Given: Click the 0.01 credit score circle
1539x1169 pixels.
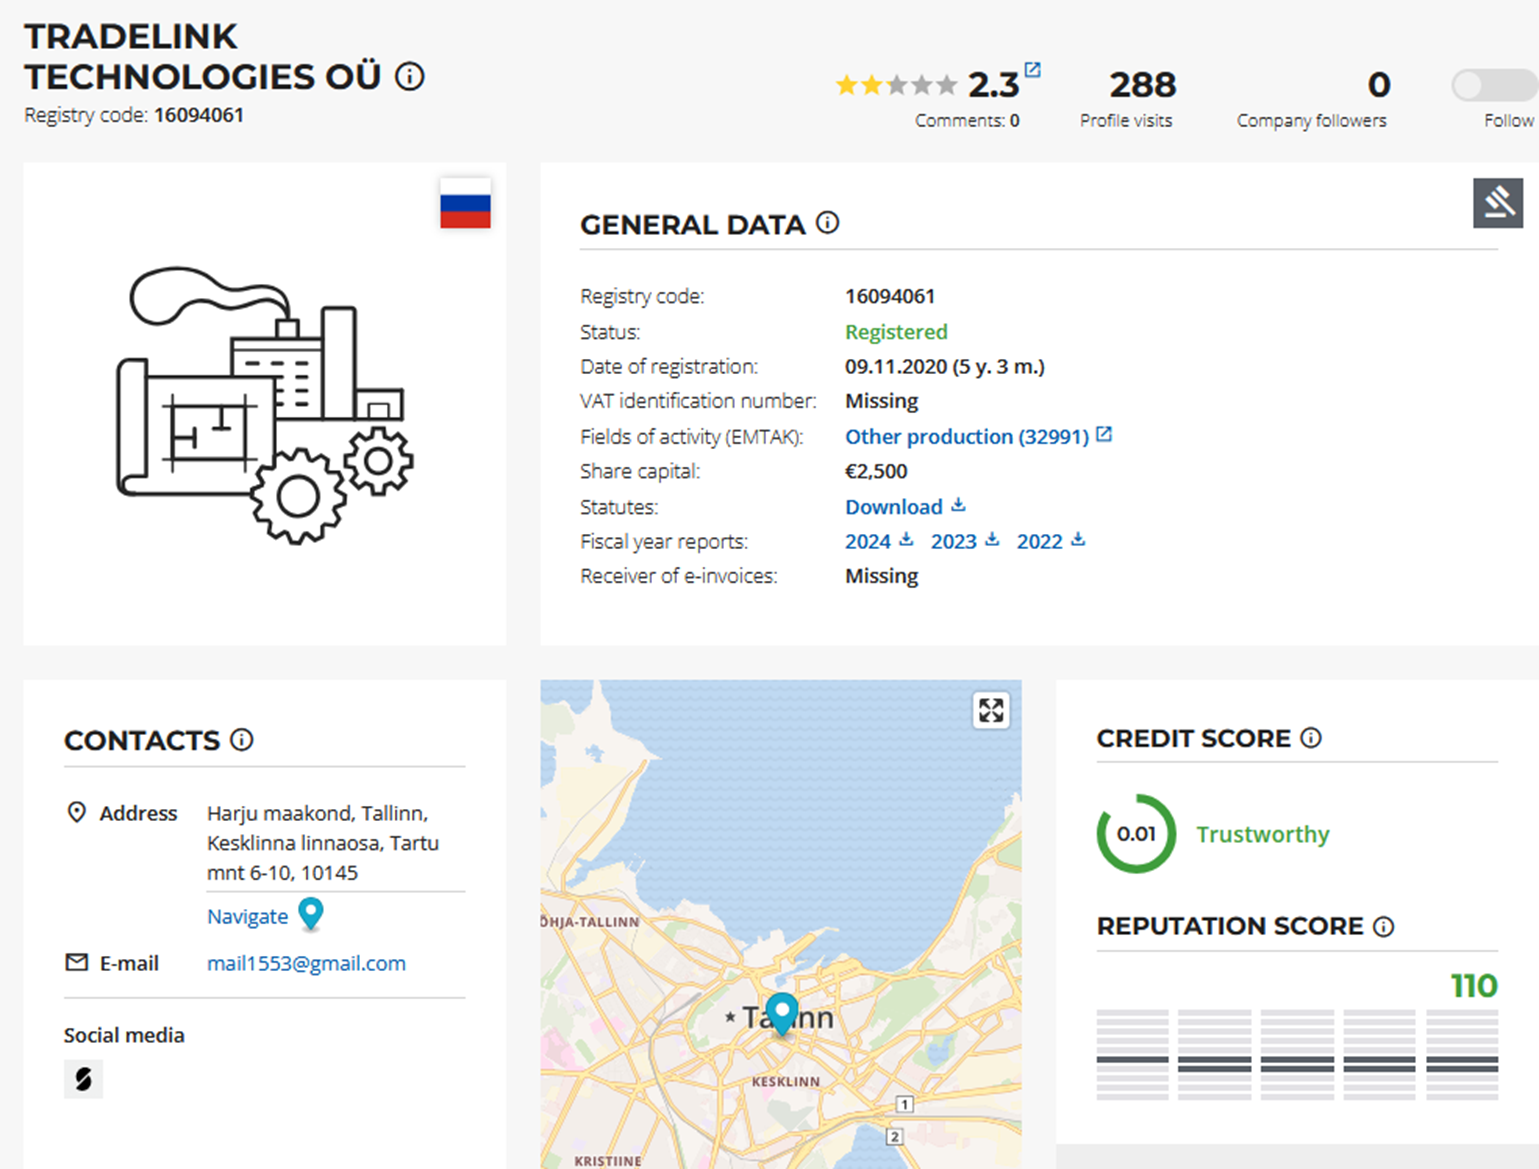Looking at the screenshot, I should [1136, 834].
